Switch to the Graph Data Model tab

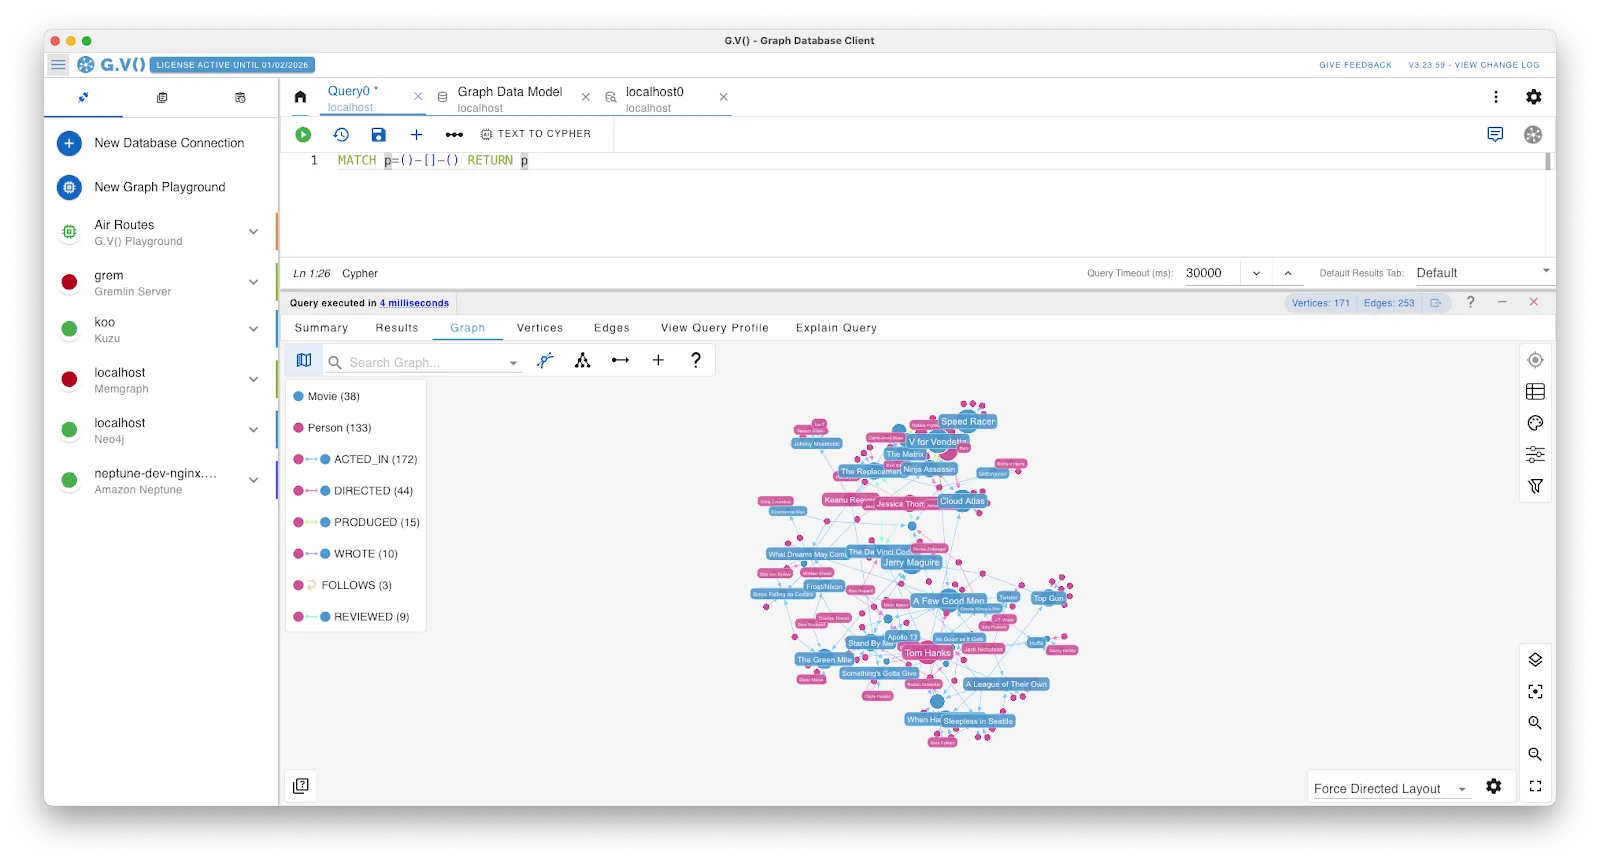pyautogui.click(x=509, y=98)
